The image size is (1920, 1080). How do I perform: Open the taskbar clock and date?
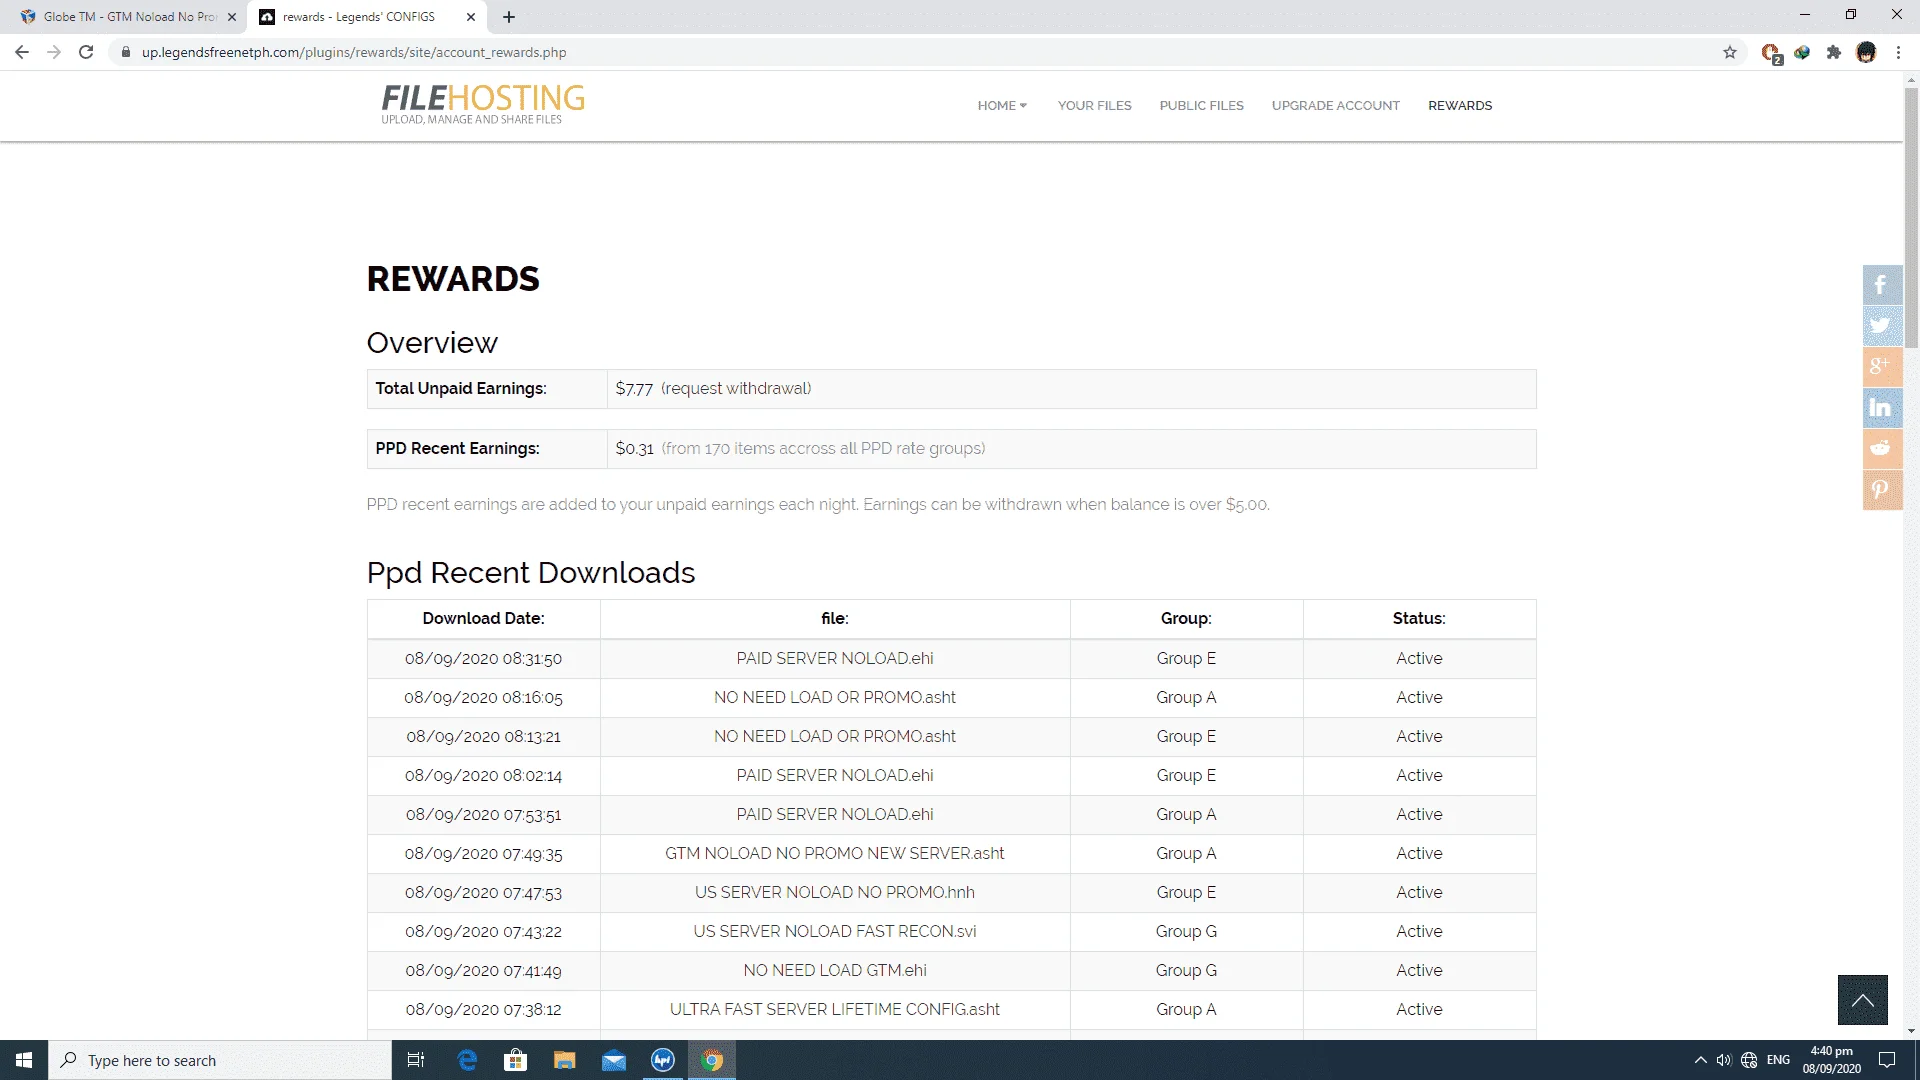[x=1831, y=1060]
